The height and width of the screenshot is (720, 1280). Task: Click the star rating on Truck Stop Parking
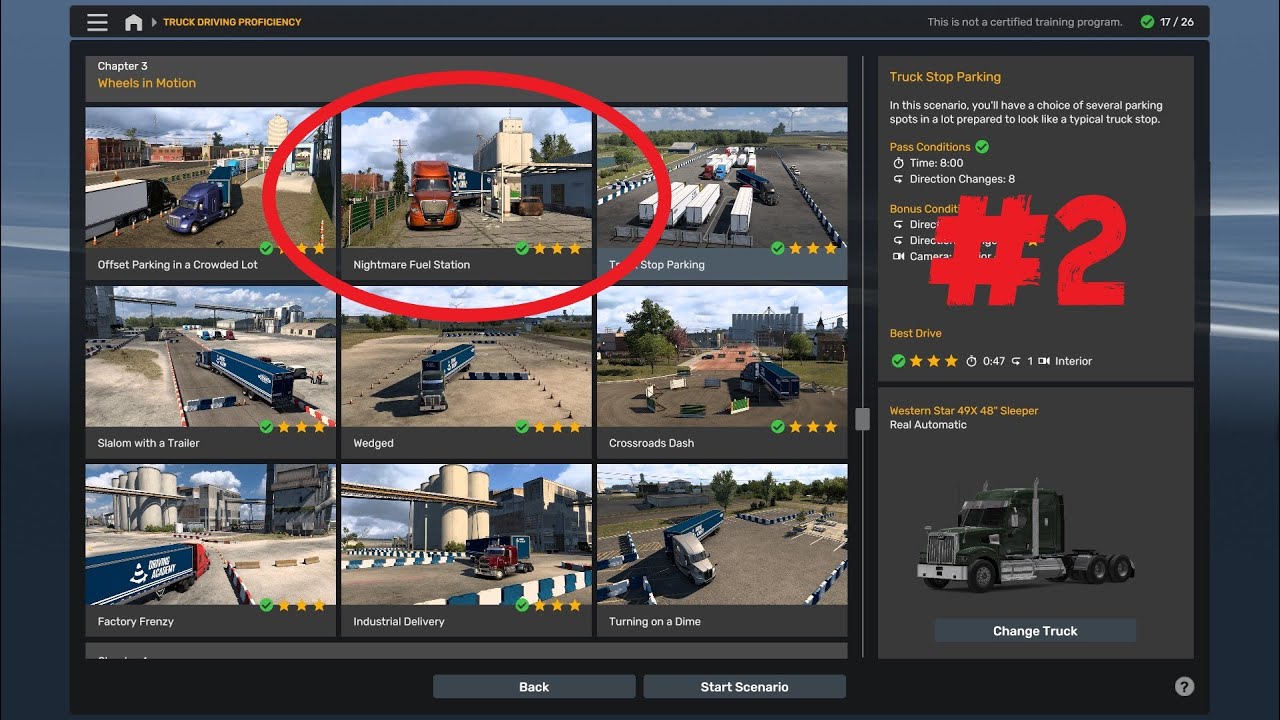(x=813, y=248)
